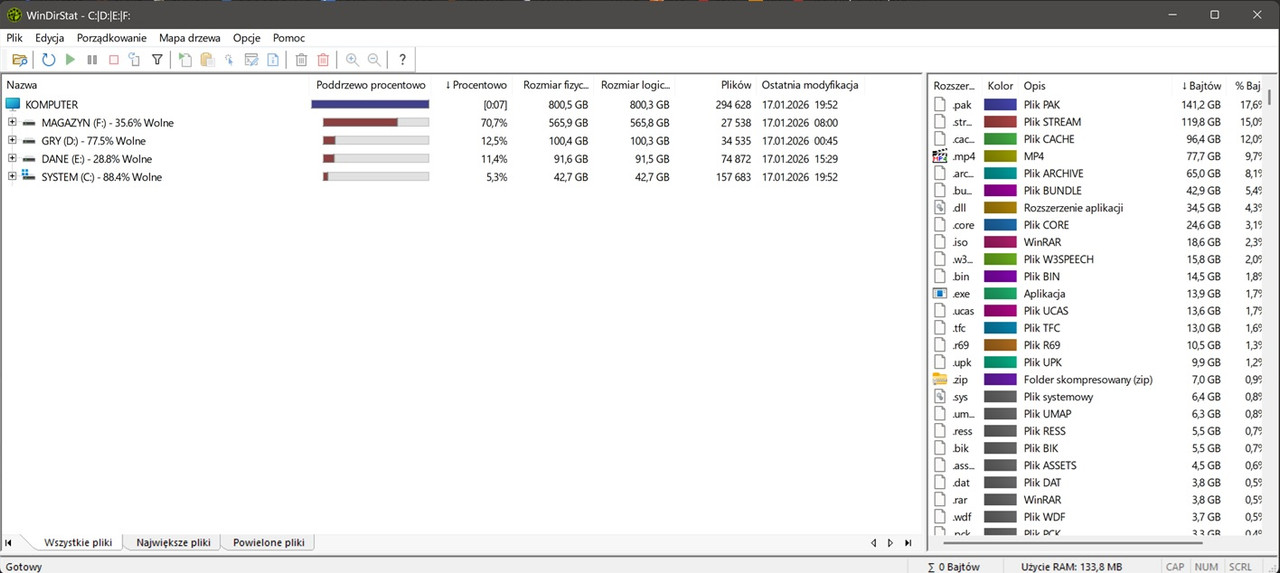Click the red .stream color swatch

(1000, 122)
